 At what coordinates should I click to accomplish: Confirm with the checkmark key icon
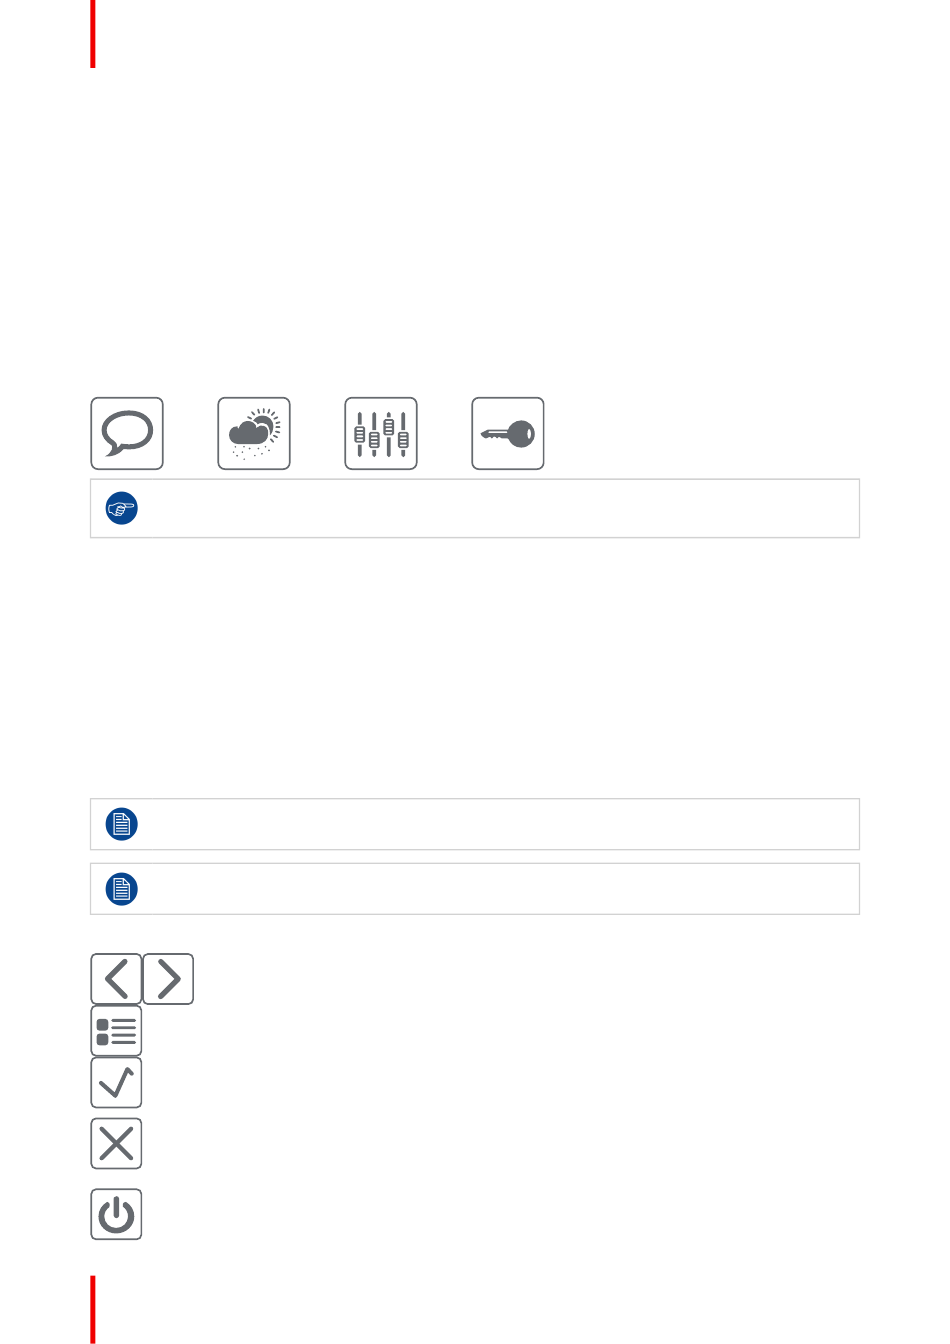(116, 1083)
